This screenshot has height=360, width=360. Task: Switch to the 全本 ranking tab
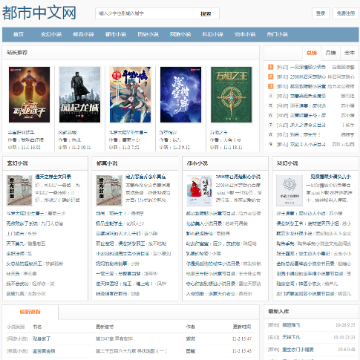(x=350, y=53)
